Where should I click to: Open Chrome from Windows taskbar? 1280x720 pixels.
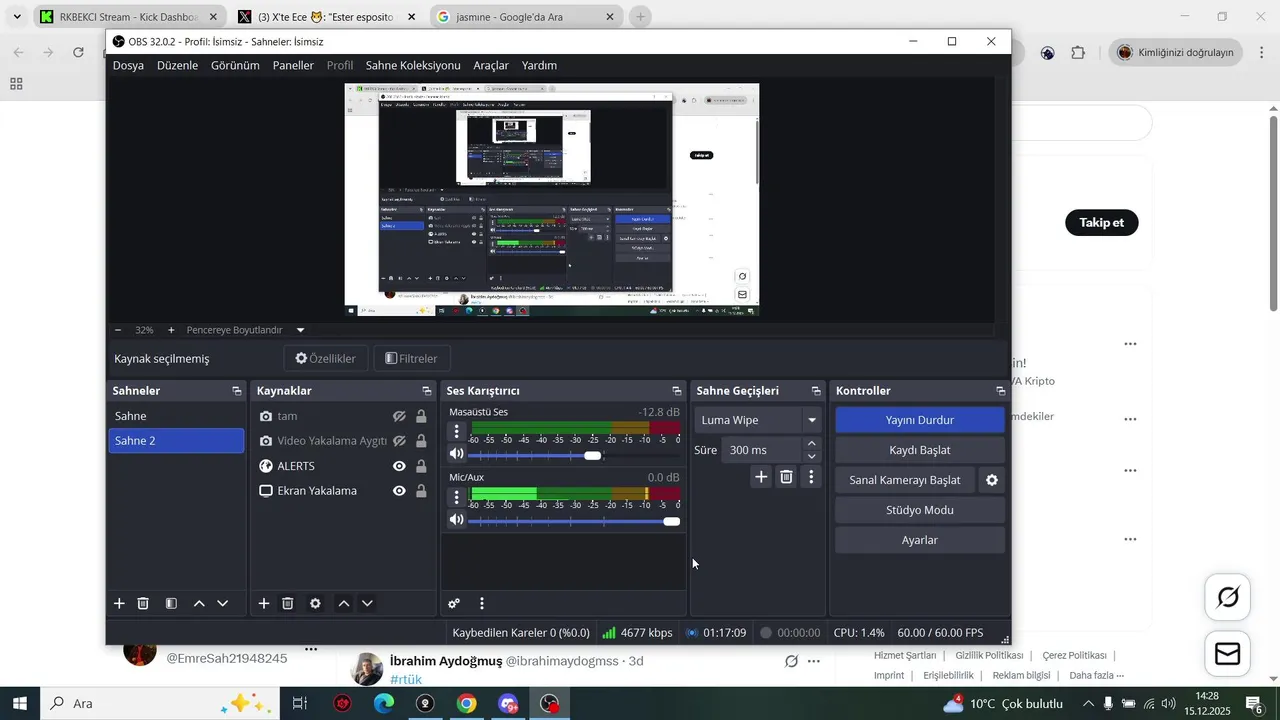point(467,704)
